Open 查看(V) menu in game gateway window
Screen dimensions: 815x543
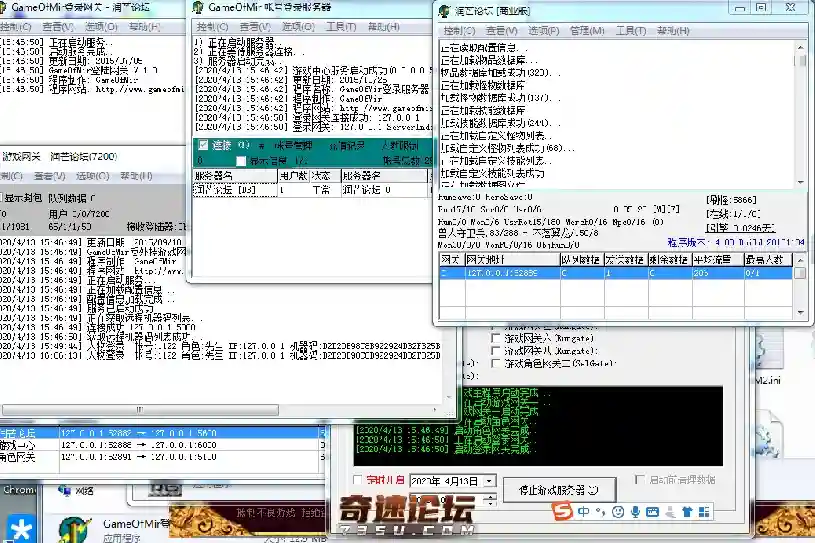[x=49, y=176]
